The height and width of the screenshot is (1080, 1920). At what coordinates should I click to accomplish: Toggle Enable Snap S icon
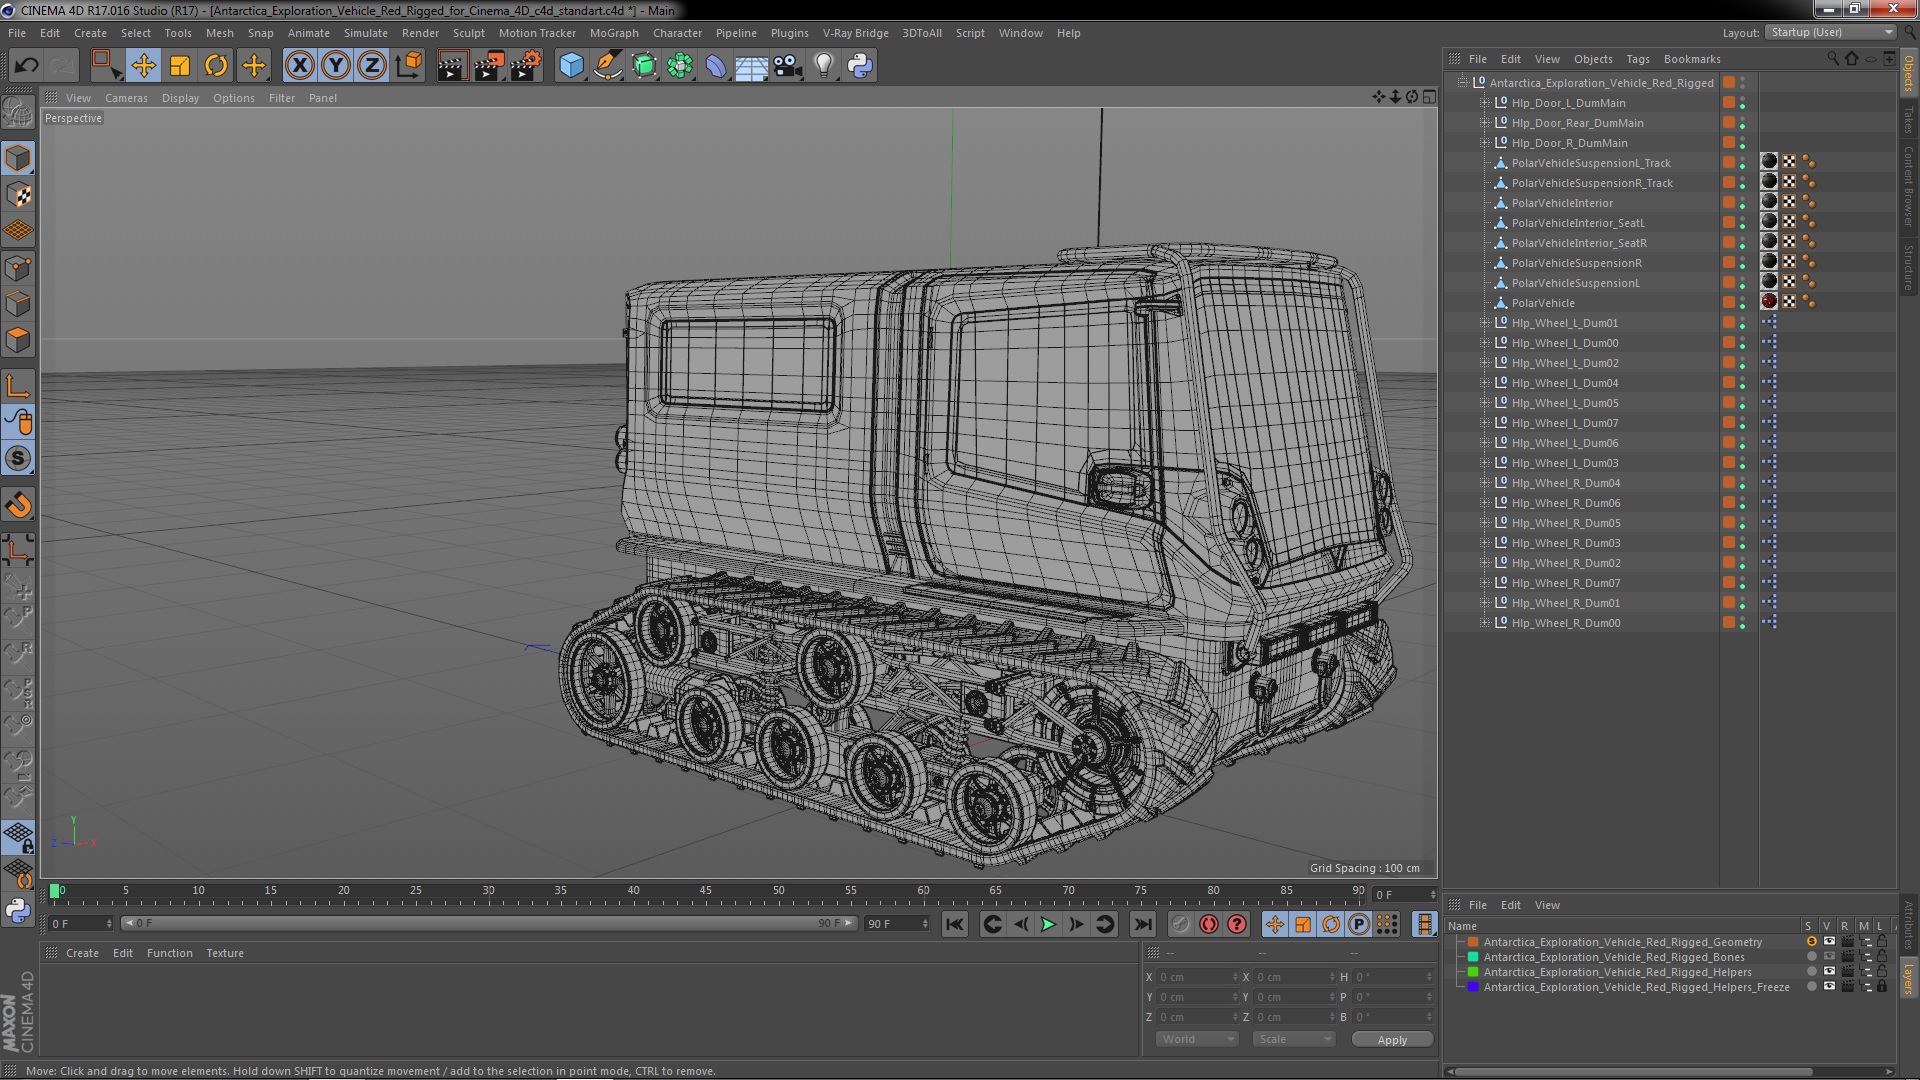click(x=18, y=459)
